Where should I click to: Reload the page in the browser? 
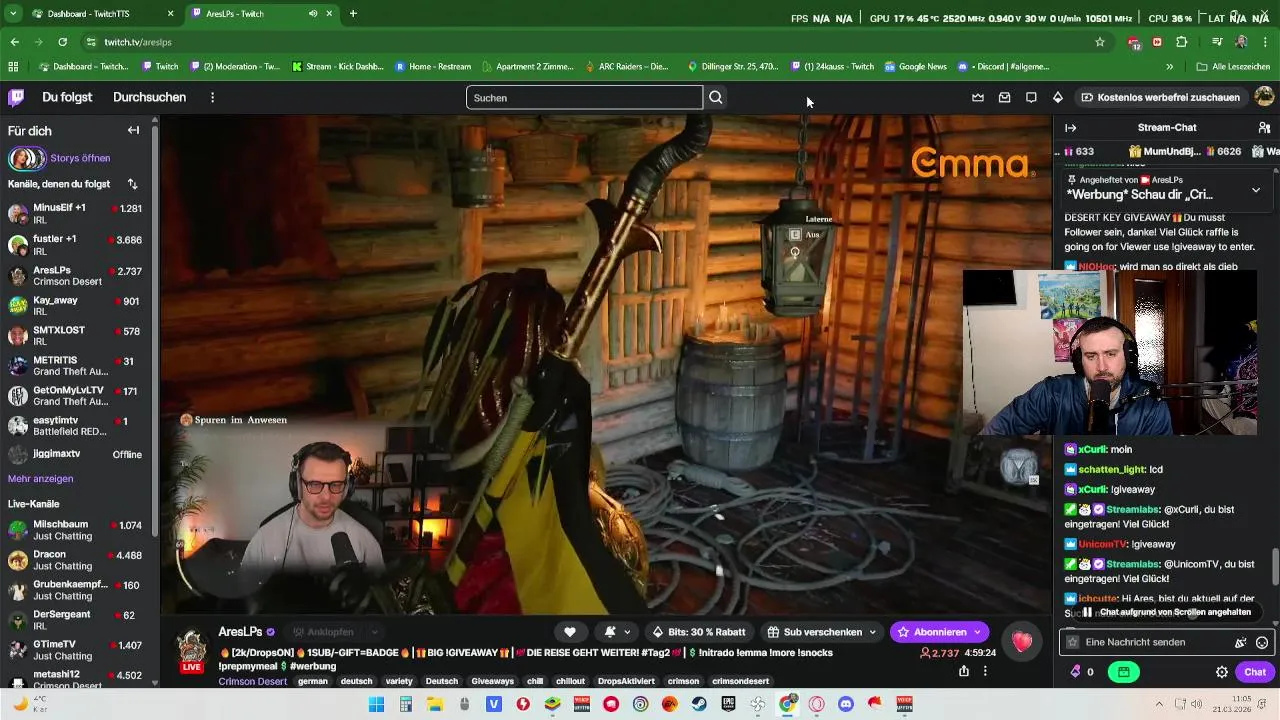[x=62, y=42]
